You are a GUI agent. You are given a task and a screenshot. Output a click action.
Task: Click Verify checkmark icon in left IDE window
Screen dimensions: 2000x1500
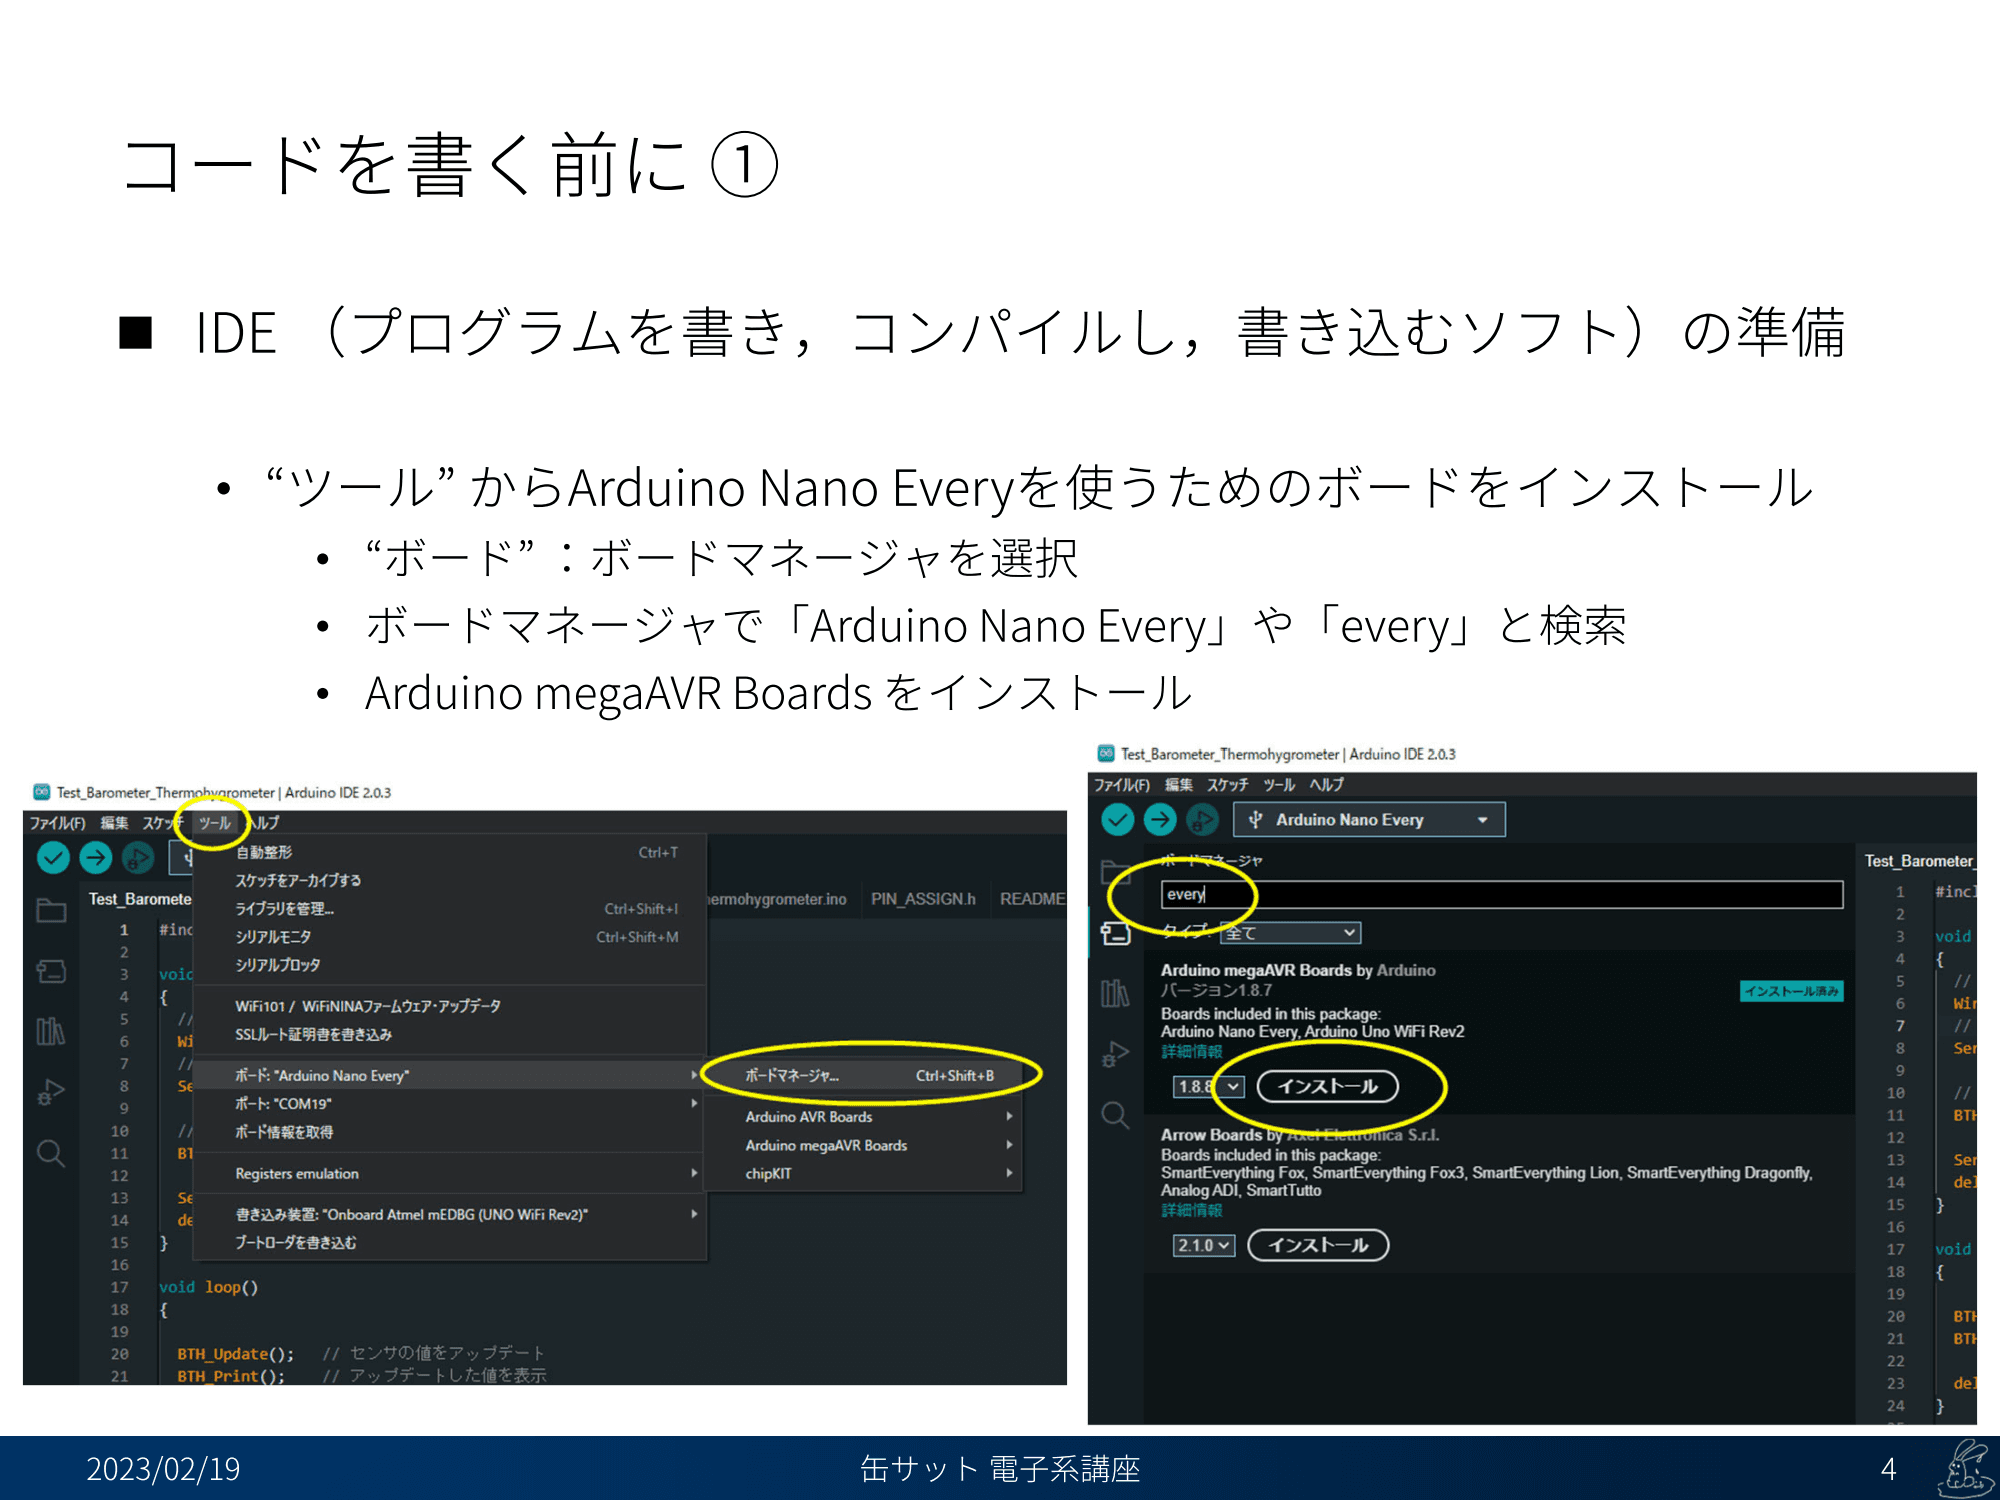[x=53, y=857]
